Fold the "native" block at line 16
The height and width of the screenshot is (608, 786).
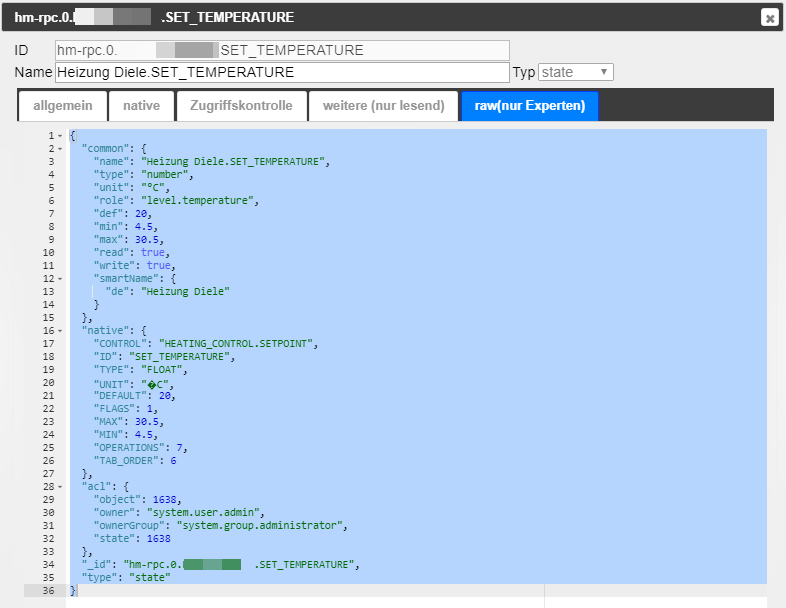(60, 330)
